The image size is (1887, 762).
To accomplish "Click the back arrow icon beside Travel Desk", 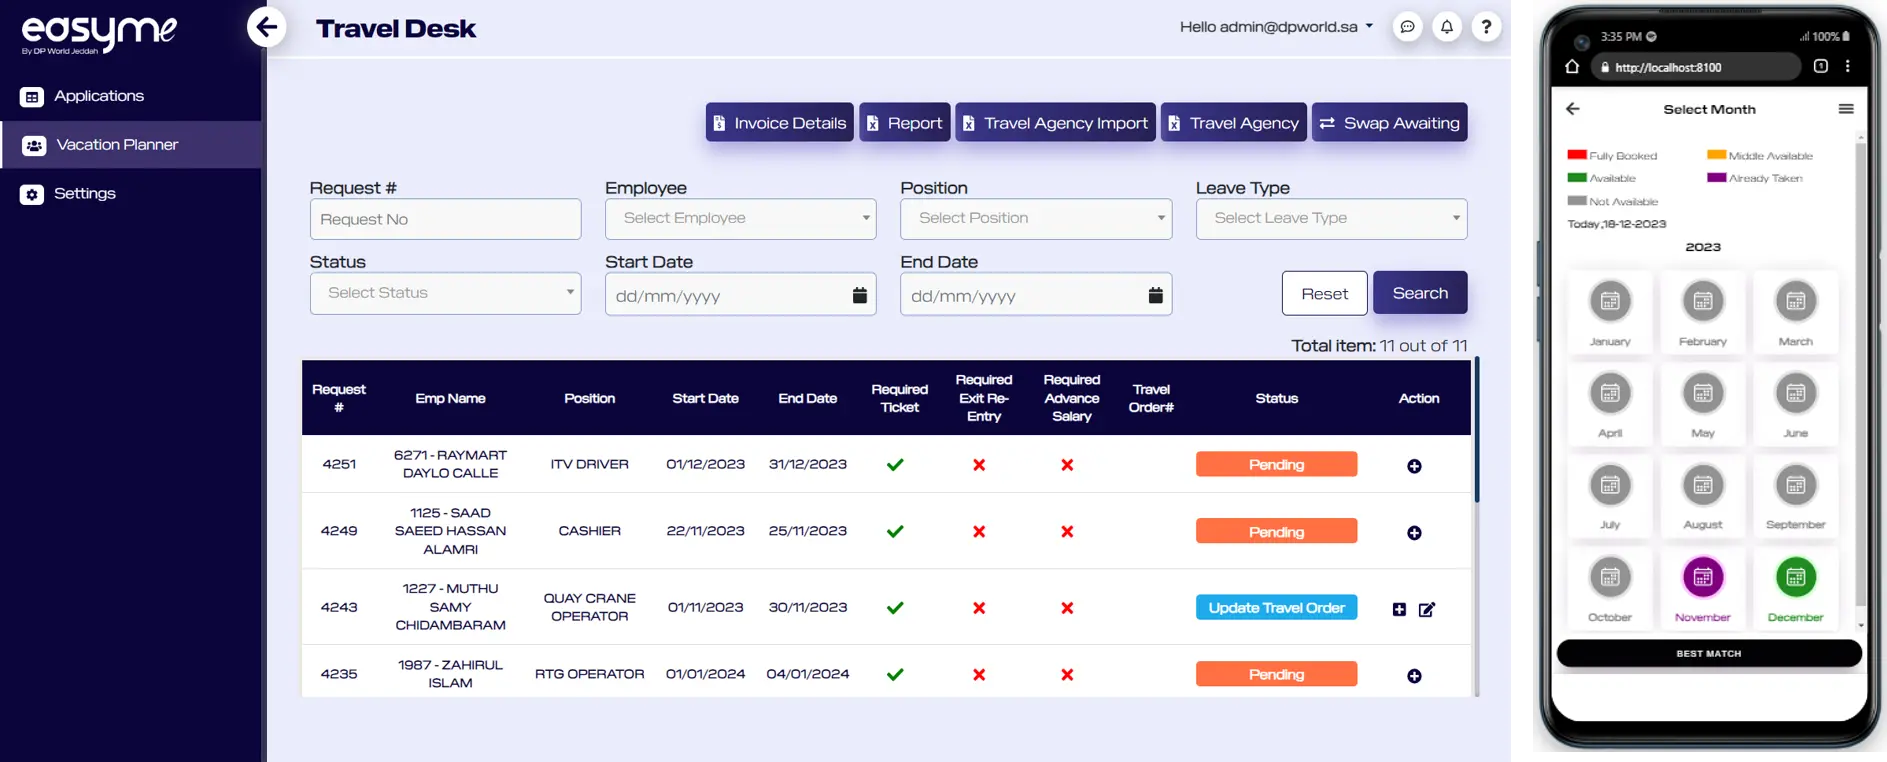I will pos(266,27).
